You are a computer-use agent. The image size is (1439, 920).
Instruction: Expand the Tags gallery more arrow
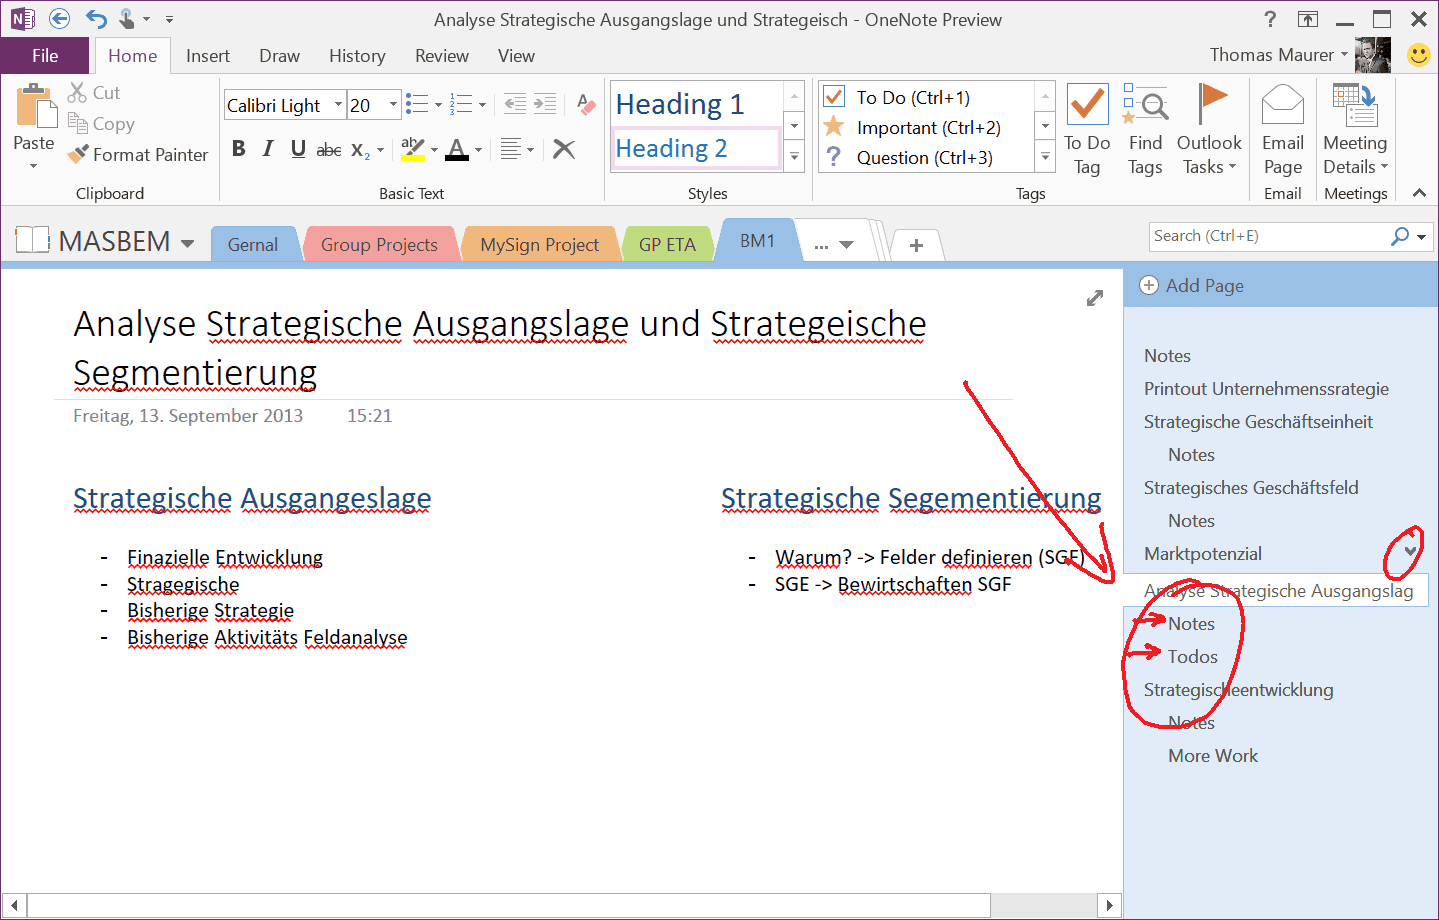click(x=1046, y=157)
